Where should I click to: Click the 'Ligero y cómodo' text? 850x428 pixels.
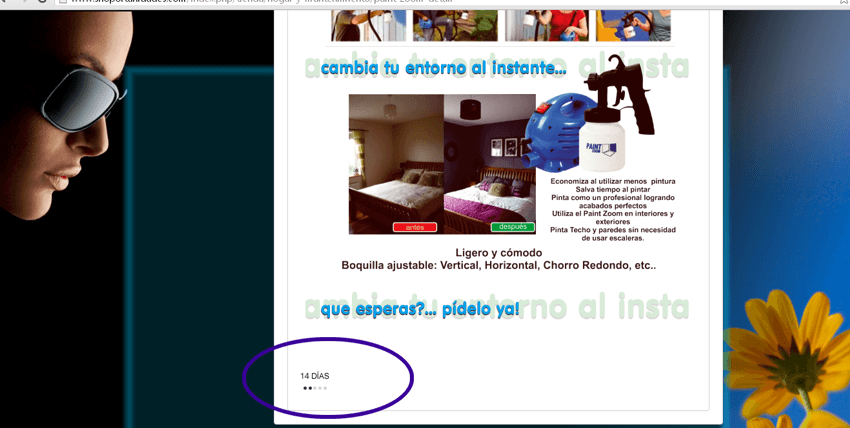click(x=499, y=253)
